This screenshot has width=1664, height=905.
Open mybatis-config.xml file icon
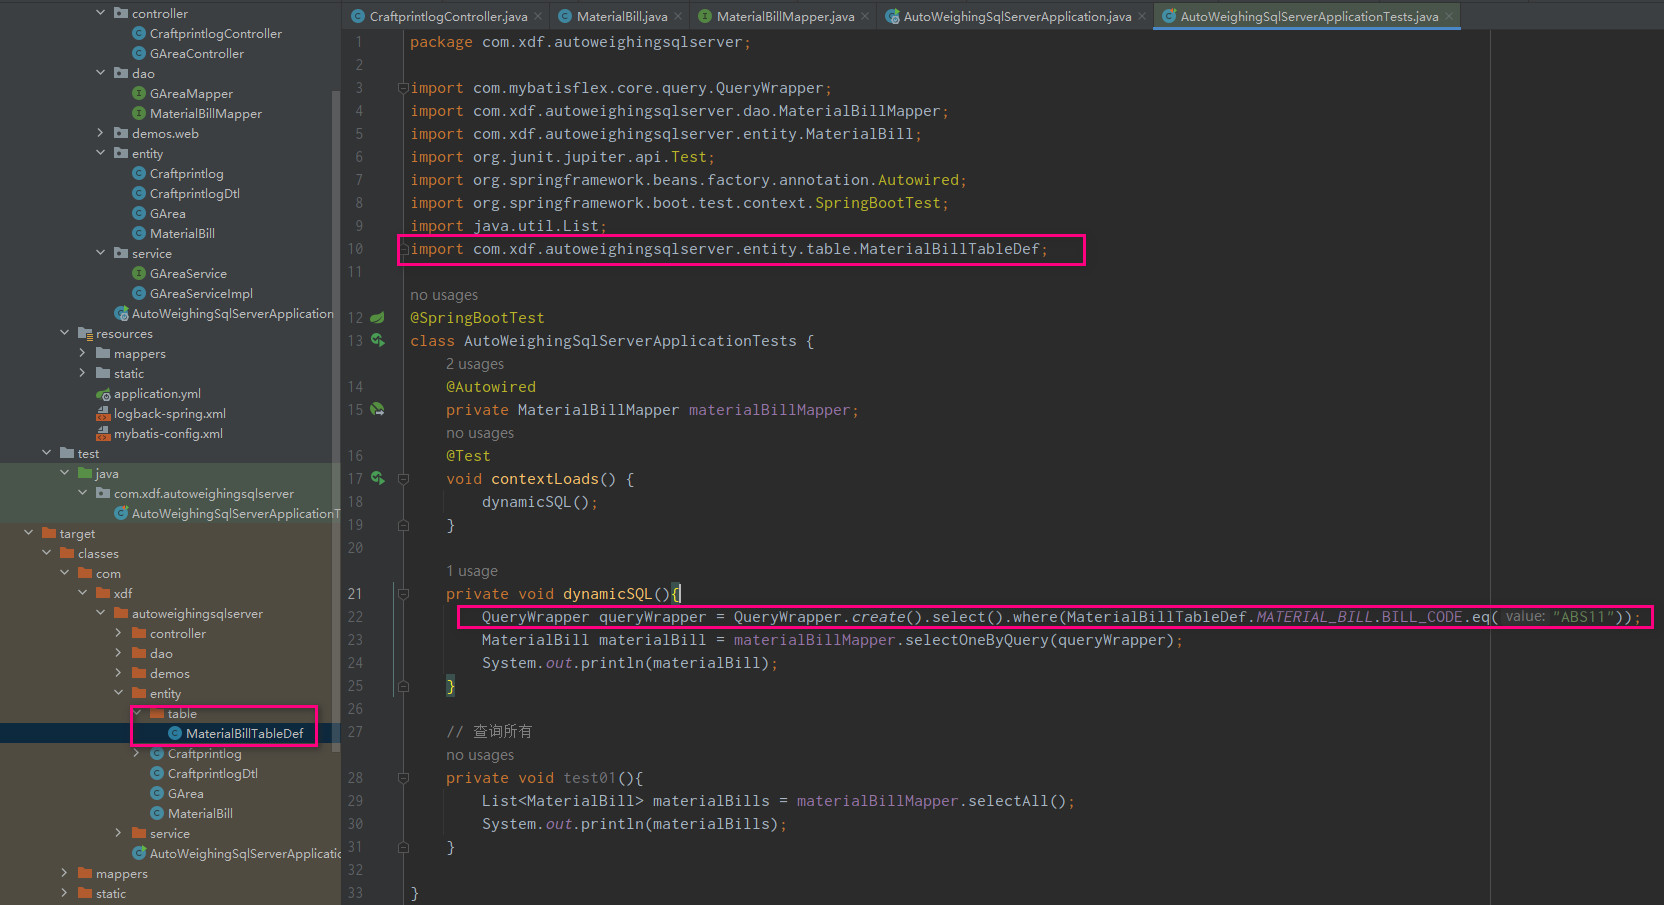point(103,434)
